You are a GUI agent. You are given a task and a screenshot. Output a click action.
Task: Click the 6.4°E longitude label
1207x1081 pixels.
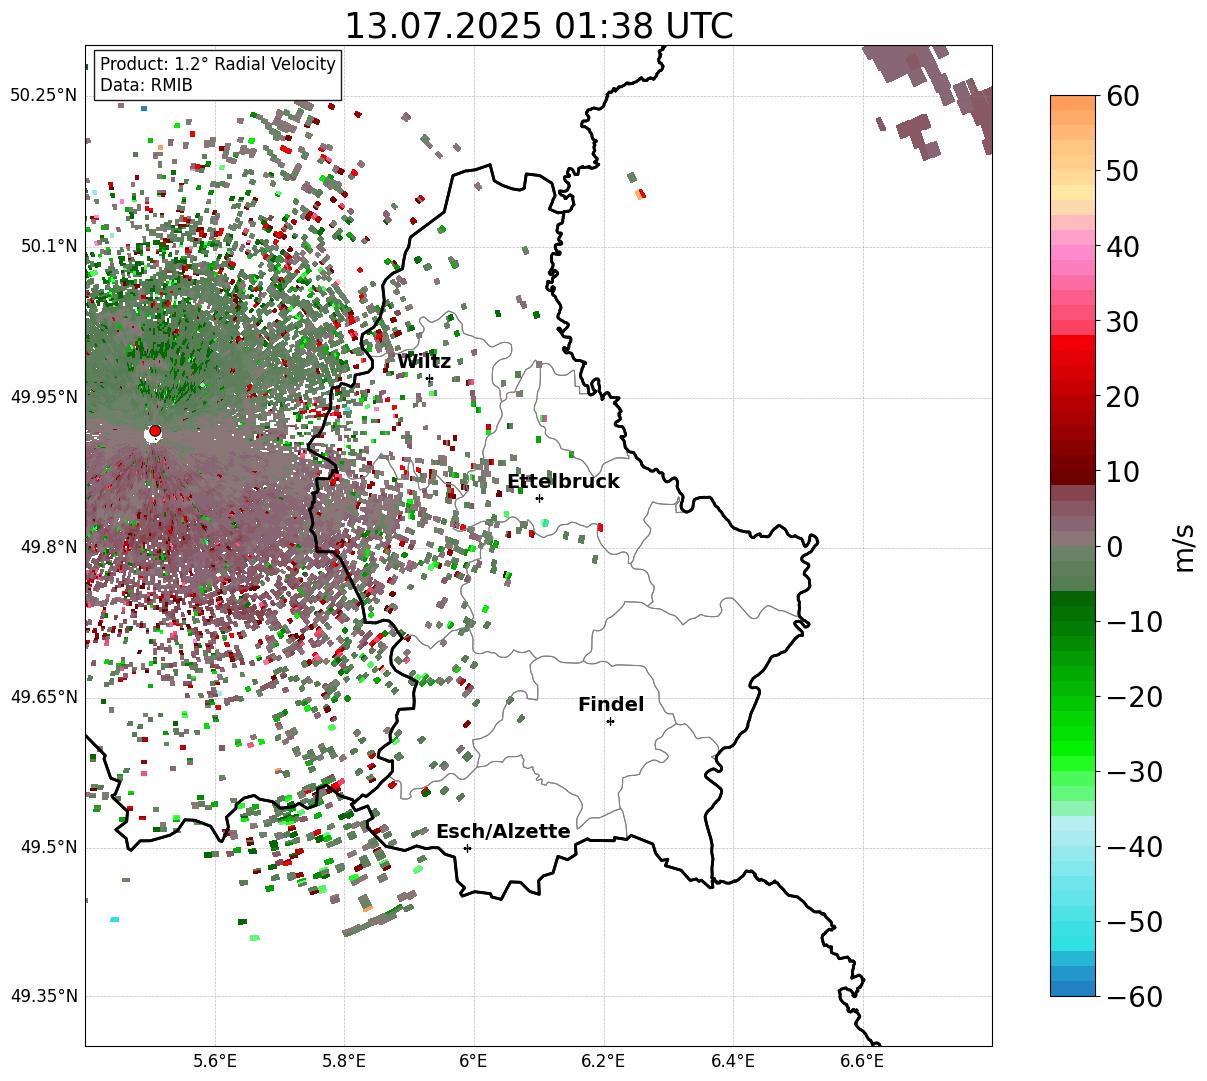(x=732, y=1062)
